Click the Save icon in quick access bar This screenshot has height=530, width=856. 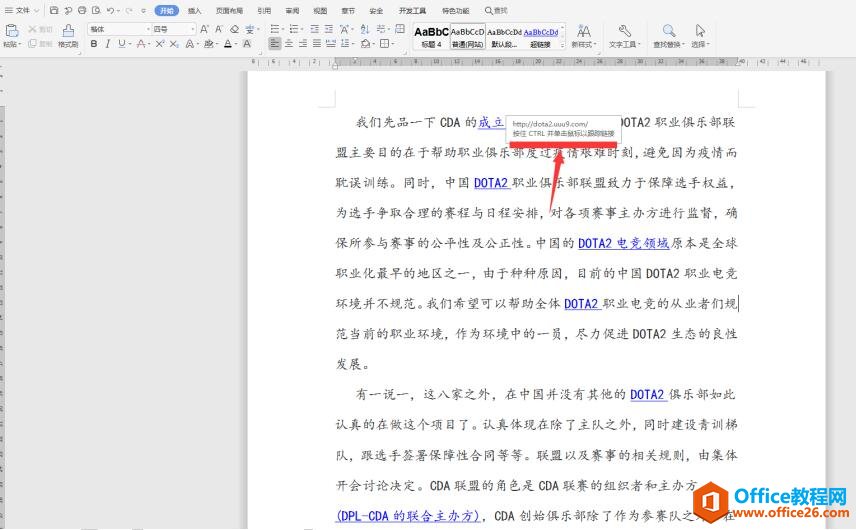pyautogui.click(x=54, y=10)
